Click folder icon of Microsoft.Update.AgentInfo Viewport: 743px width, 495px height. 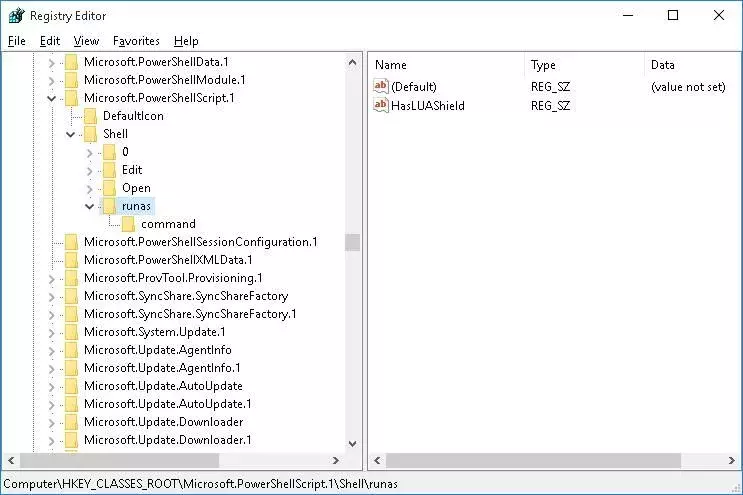pos(72,350)
